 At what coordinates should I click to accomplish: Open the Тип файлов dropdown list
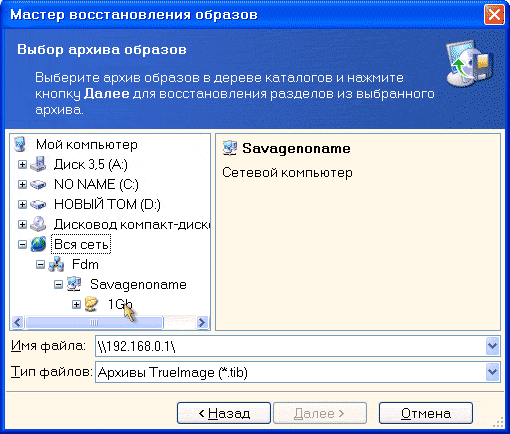point(493,371)
